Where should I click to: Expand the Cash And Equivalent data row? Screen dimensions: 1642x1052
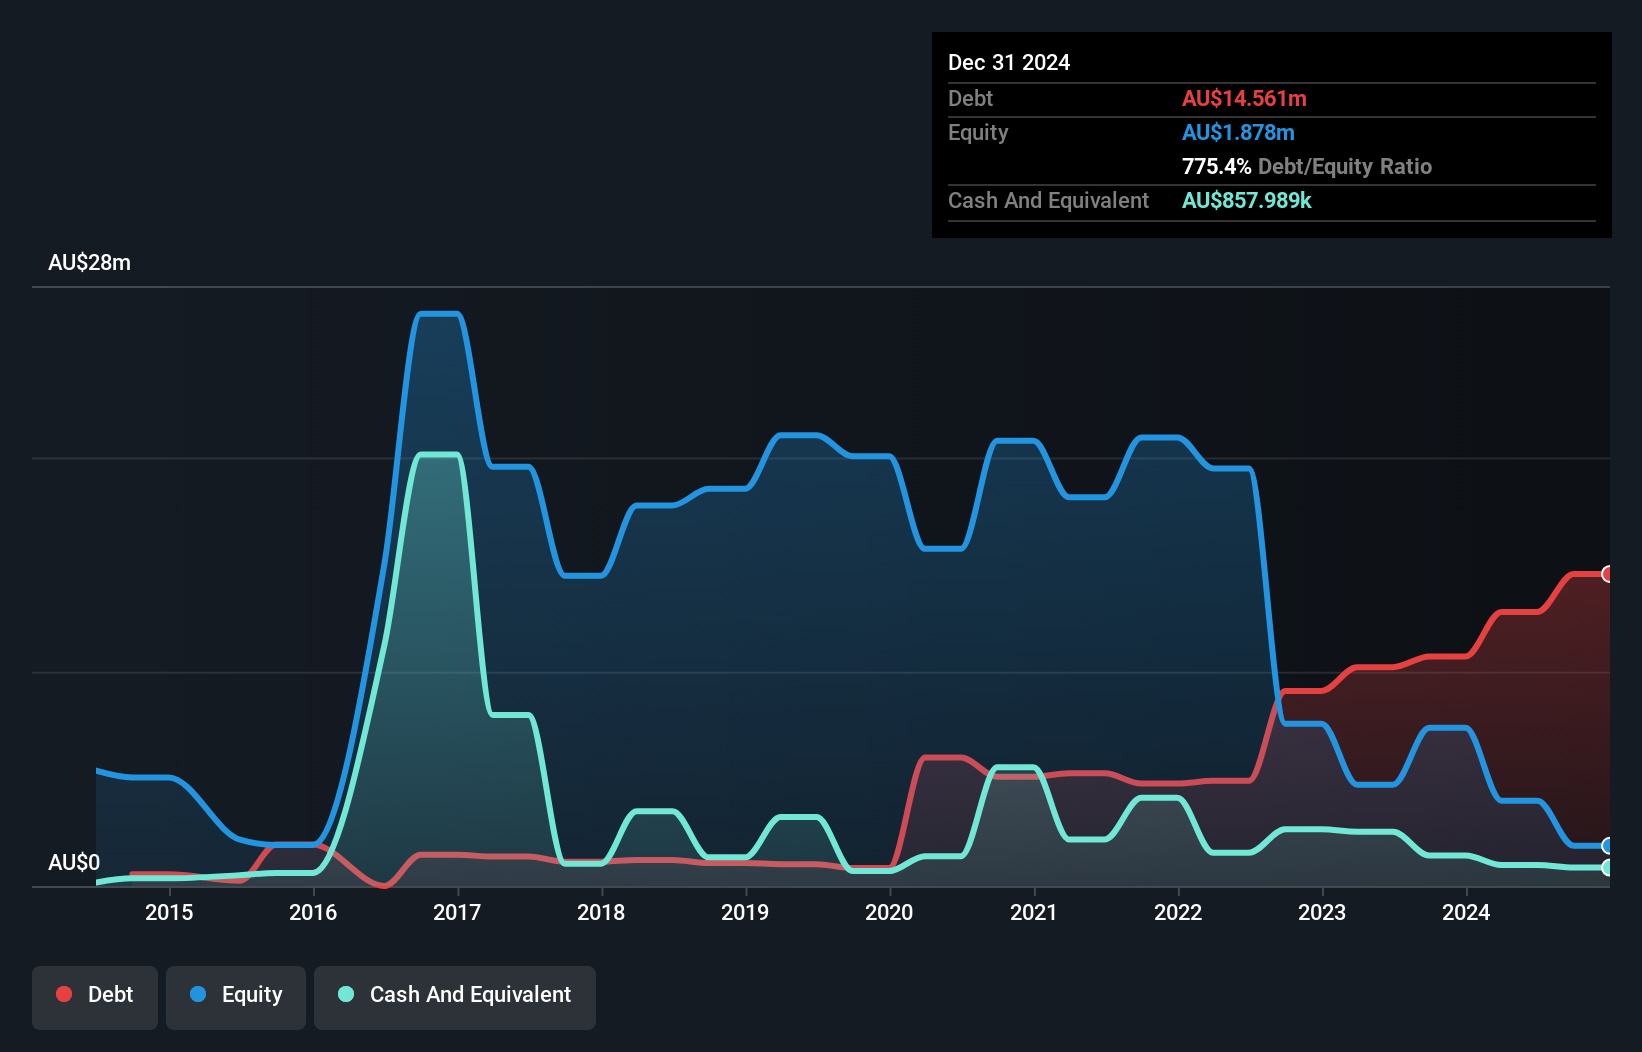coord(1048,201)
